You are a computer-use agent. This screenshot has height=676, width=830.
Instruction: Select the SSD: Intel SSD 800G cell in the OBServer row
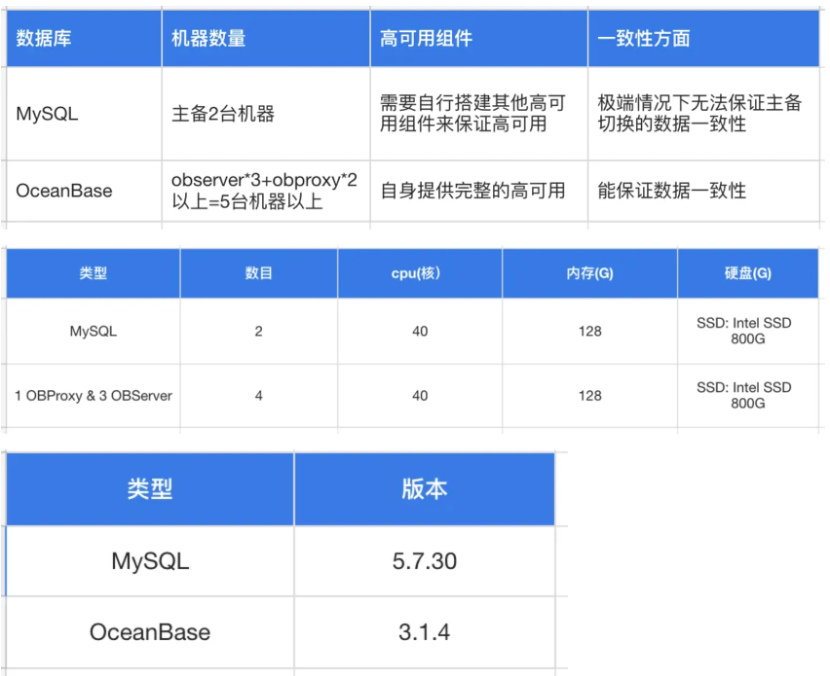(x=748, y=395)
